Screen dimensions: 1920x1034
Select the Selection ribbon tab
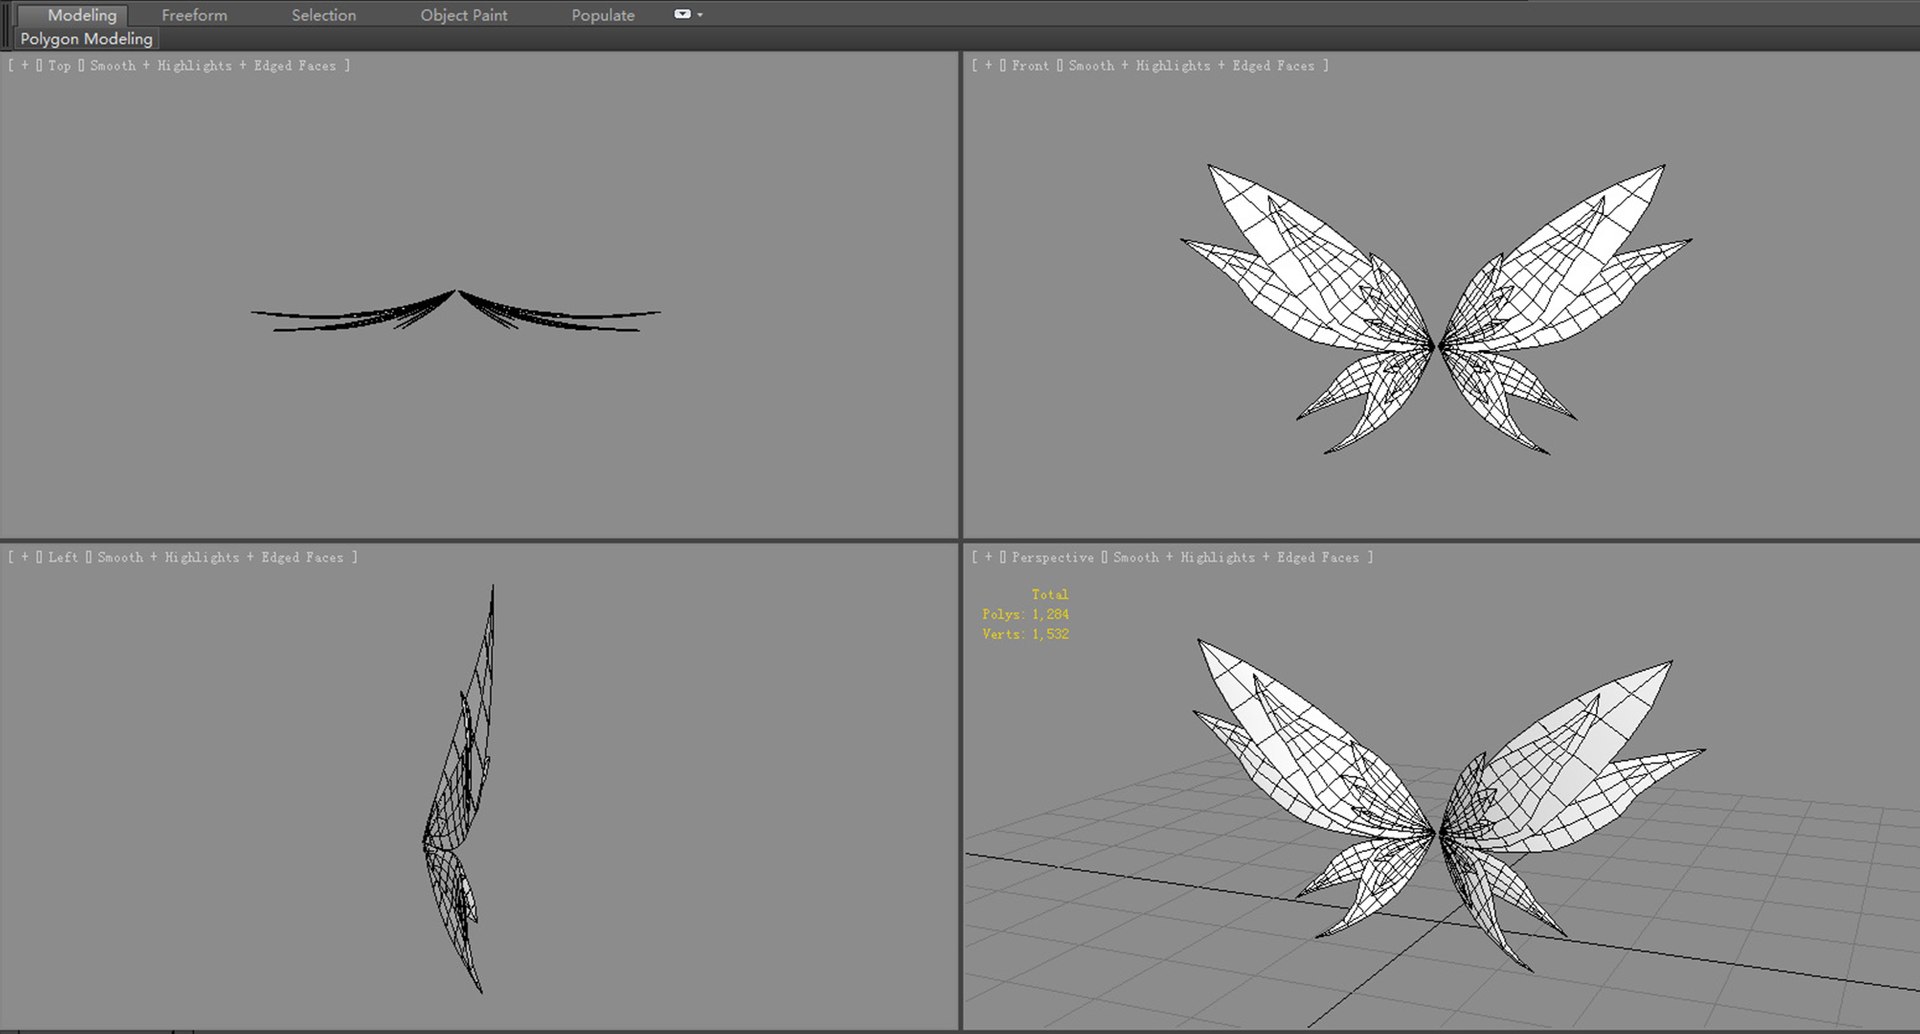point(323,15)
